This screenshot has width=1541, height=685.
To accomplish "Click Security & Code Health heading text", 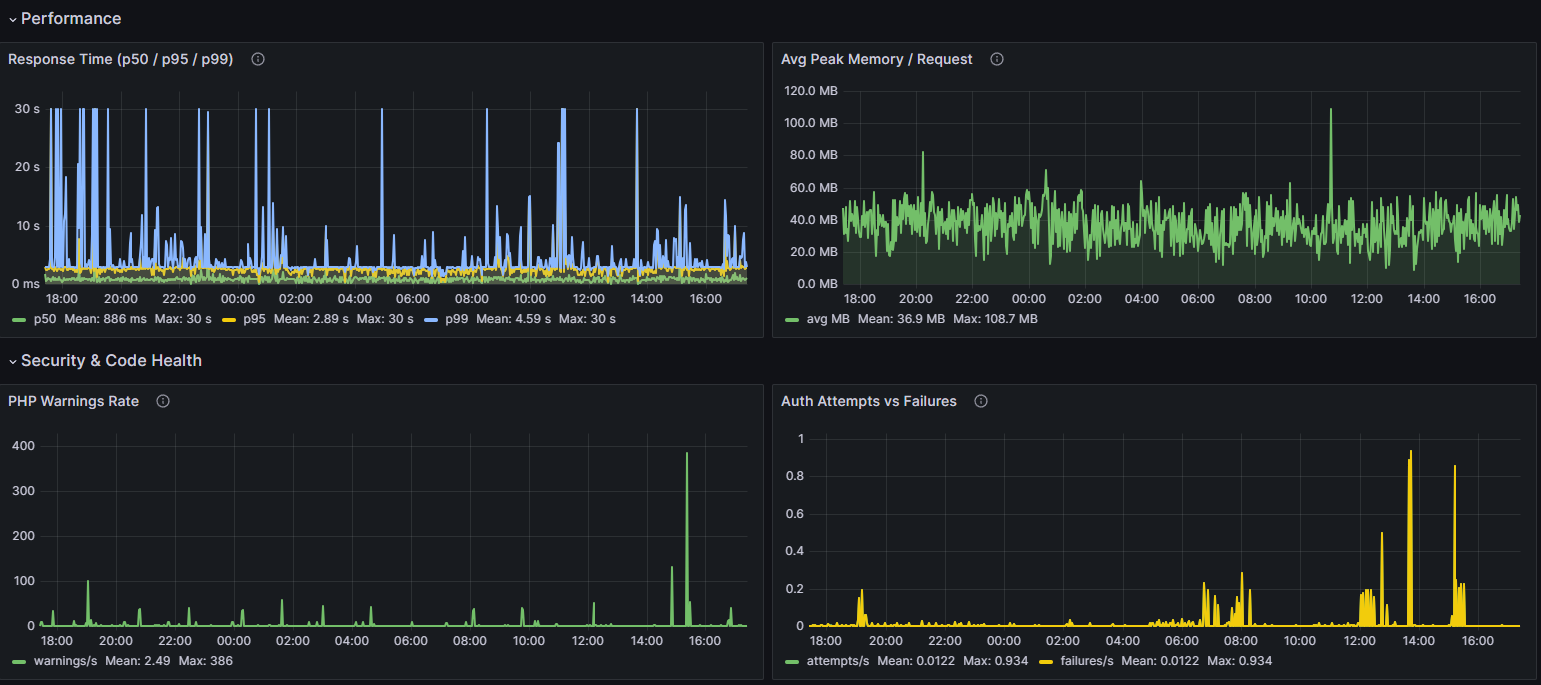I will (x=111, y=360).
